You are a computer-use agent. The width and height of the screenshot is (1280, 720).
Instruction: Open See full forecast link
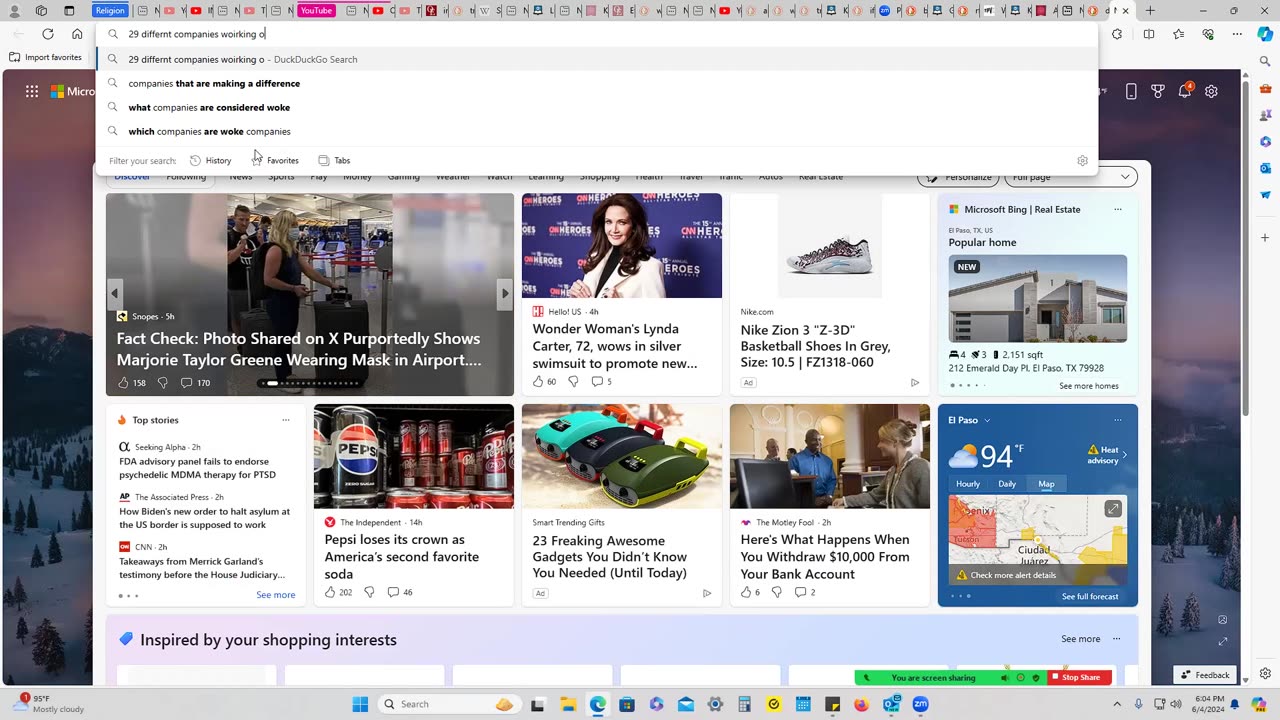pos(1090,597)
